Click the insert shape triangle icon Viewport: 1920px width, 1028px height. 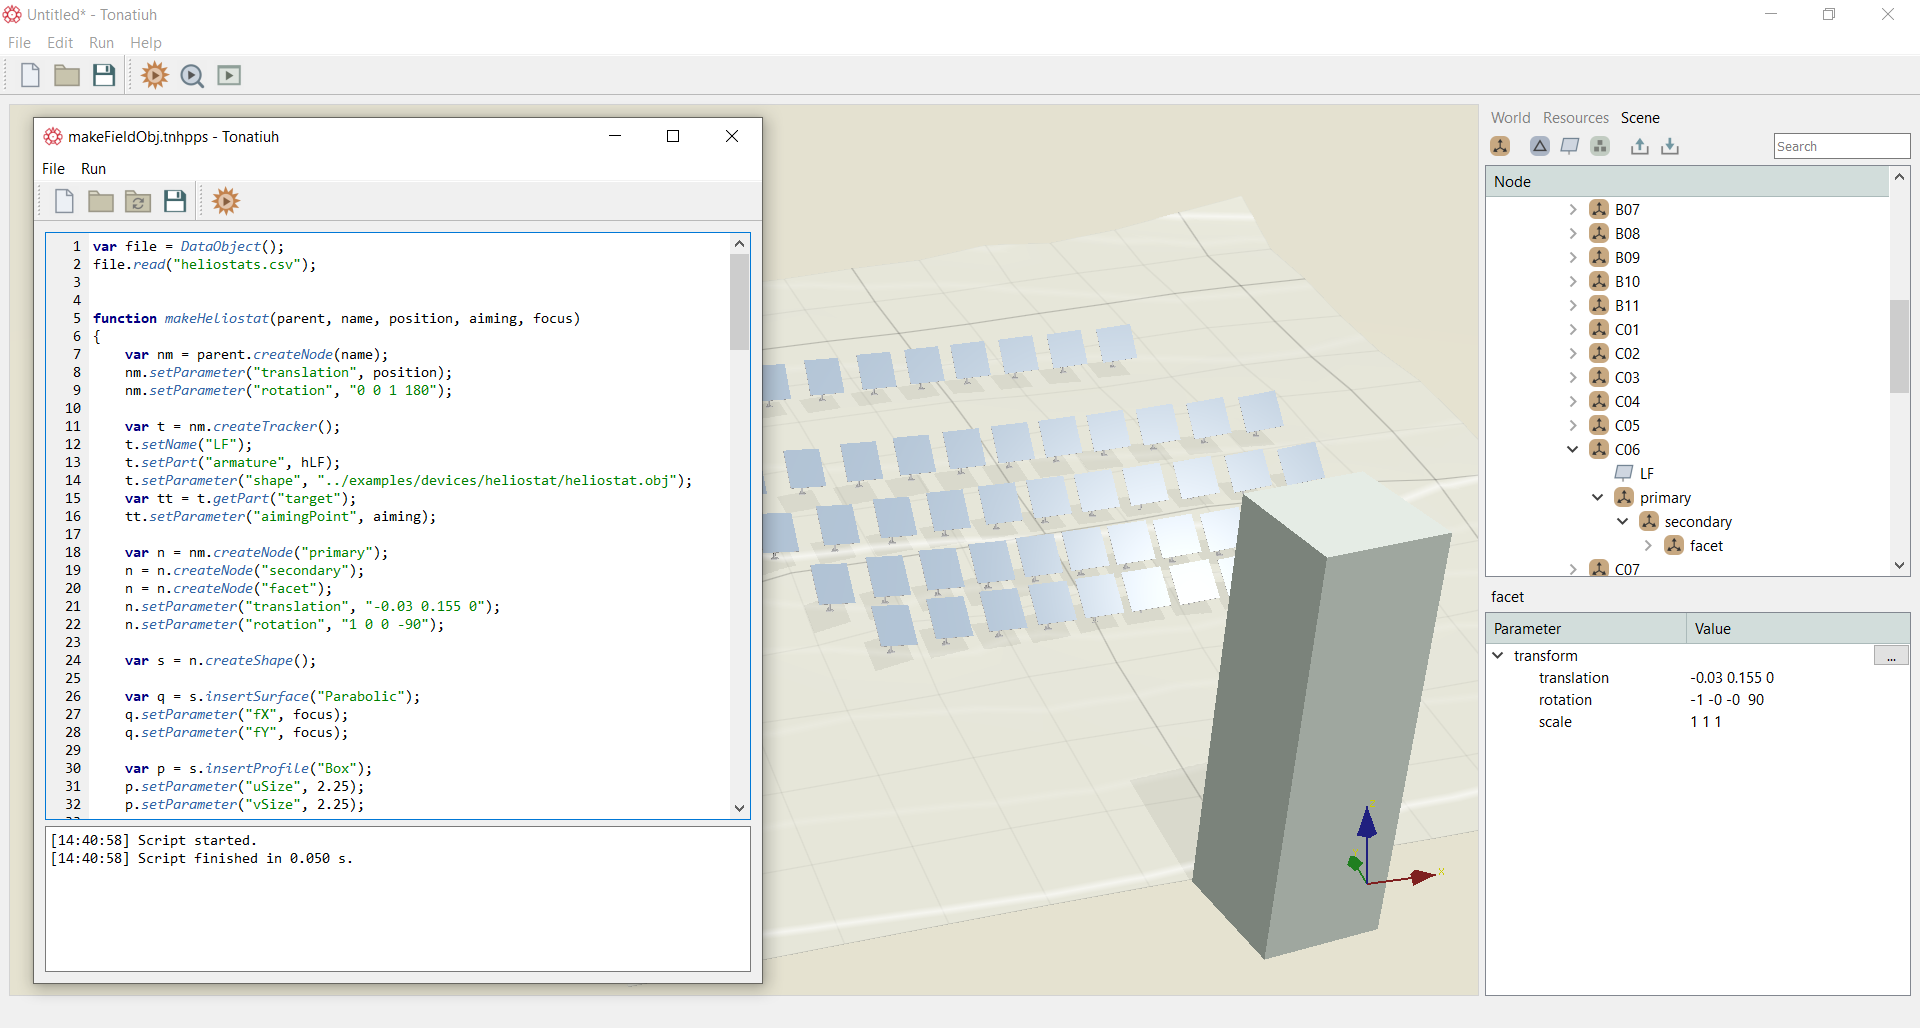[x=1540, y=146]
